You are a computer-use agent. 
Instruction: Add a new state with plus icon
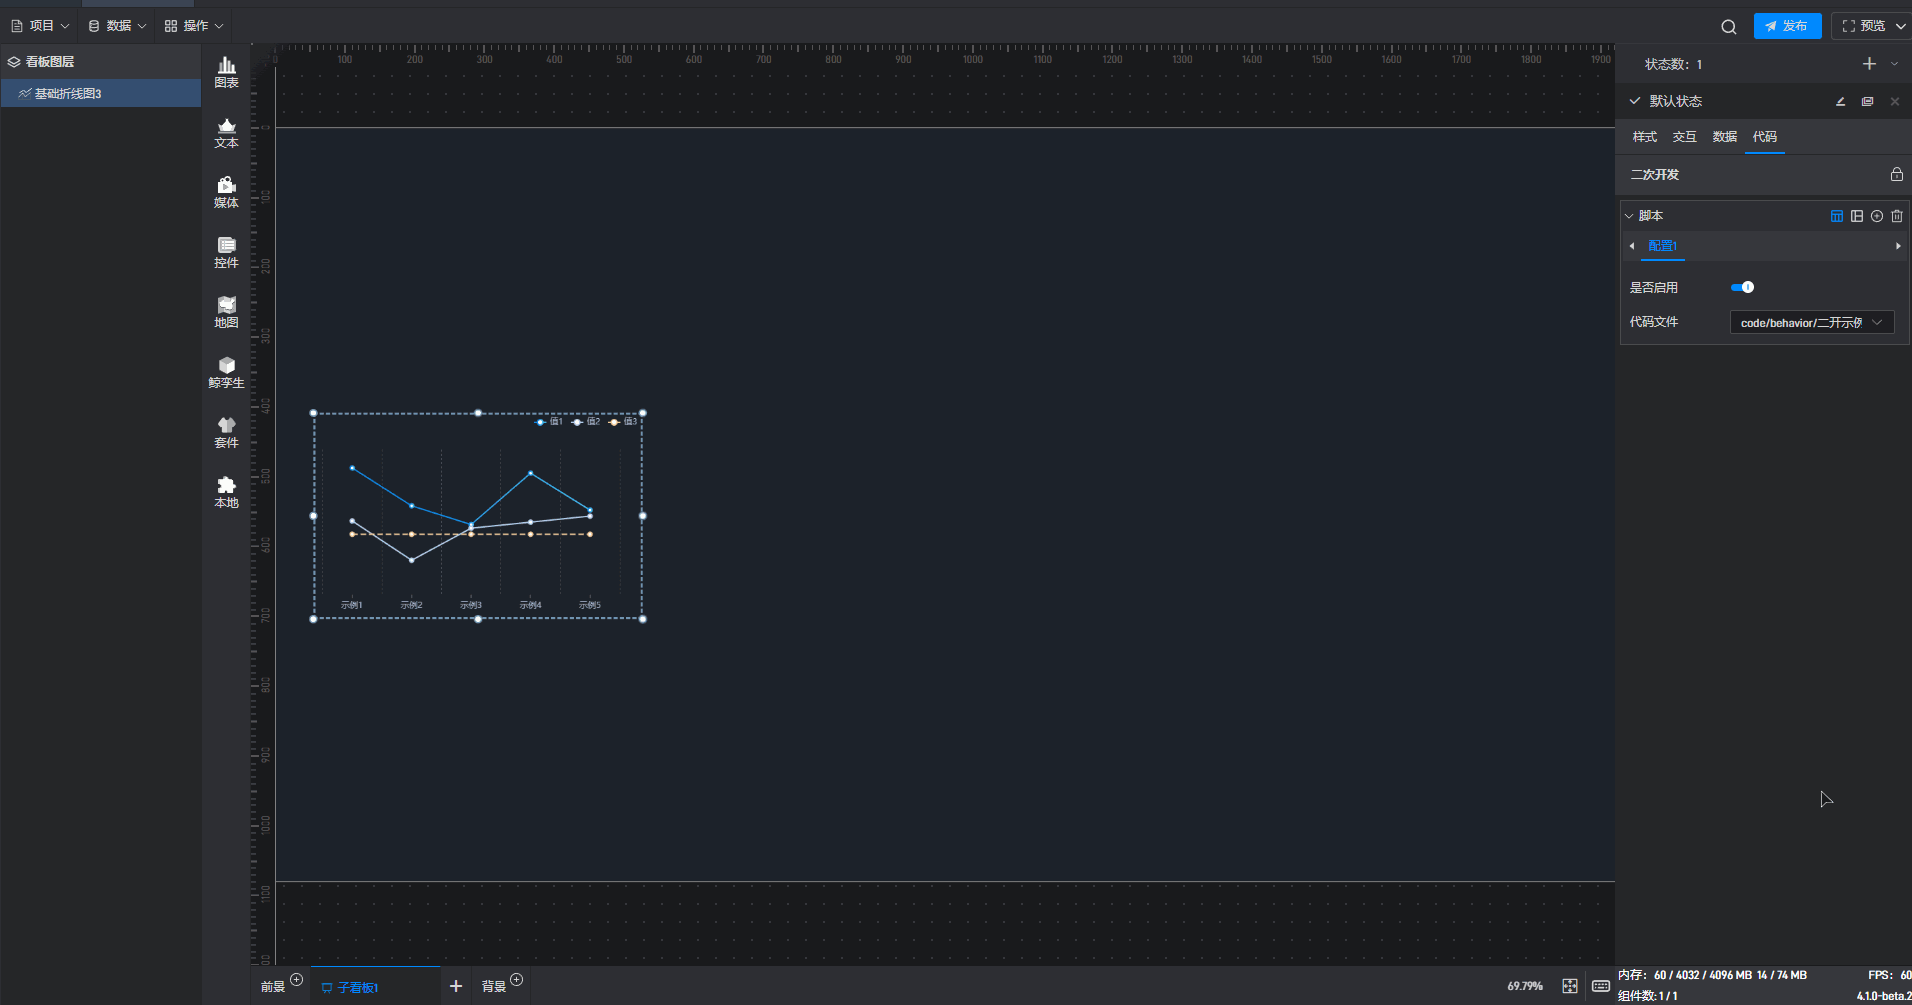click(x=1869, y=64)
